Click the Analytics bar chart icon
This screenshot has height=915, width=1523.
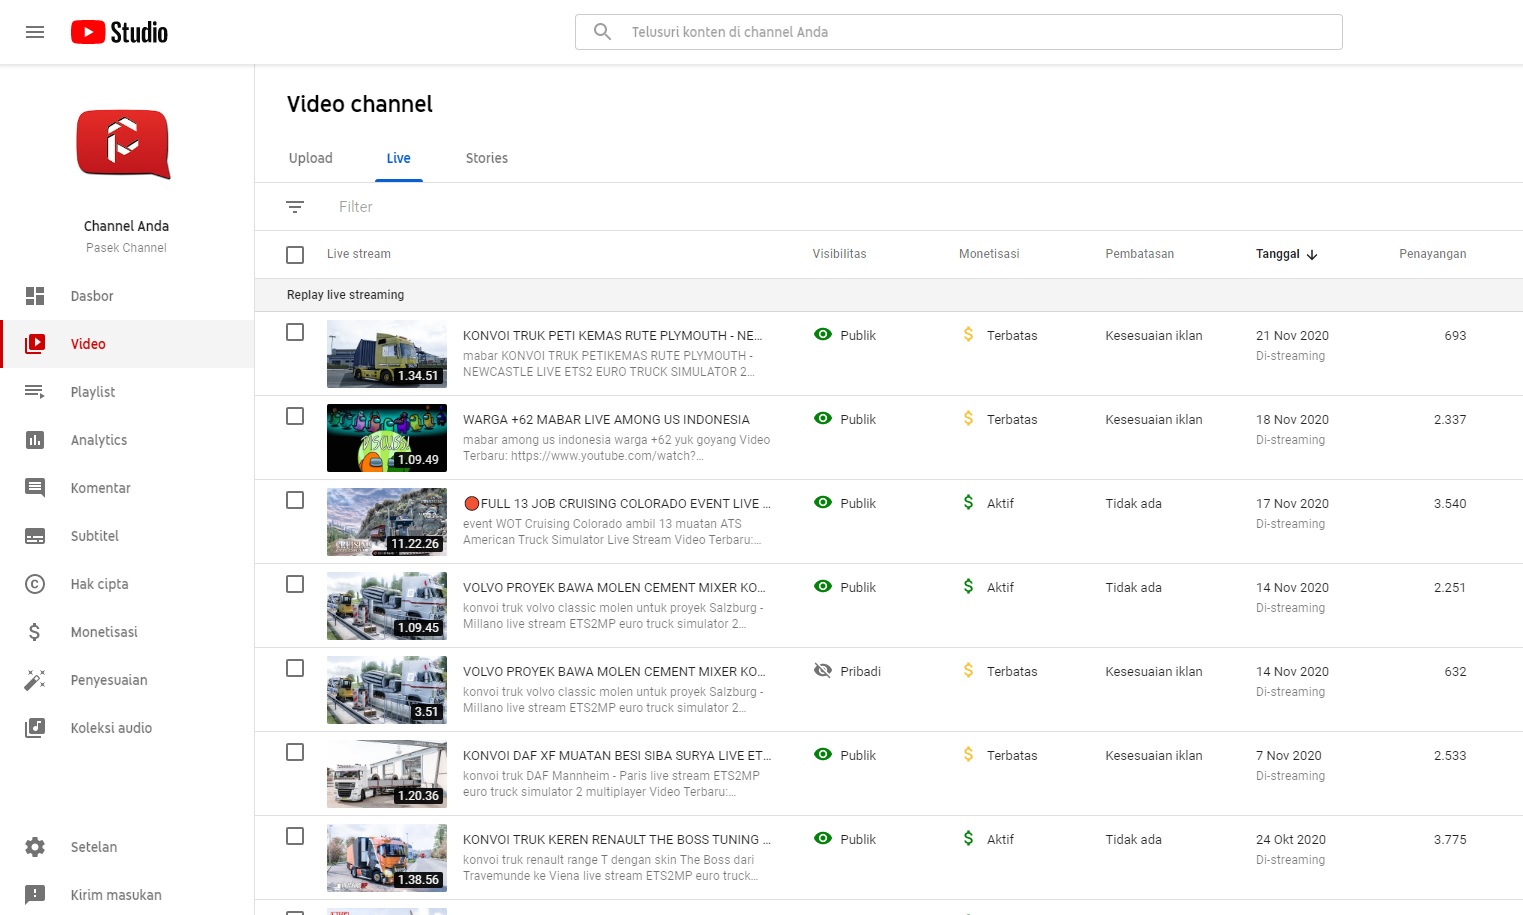coord(35,440)
